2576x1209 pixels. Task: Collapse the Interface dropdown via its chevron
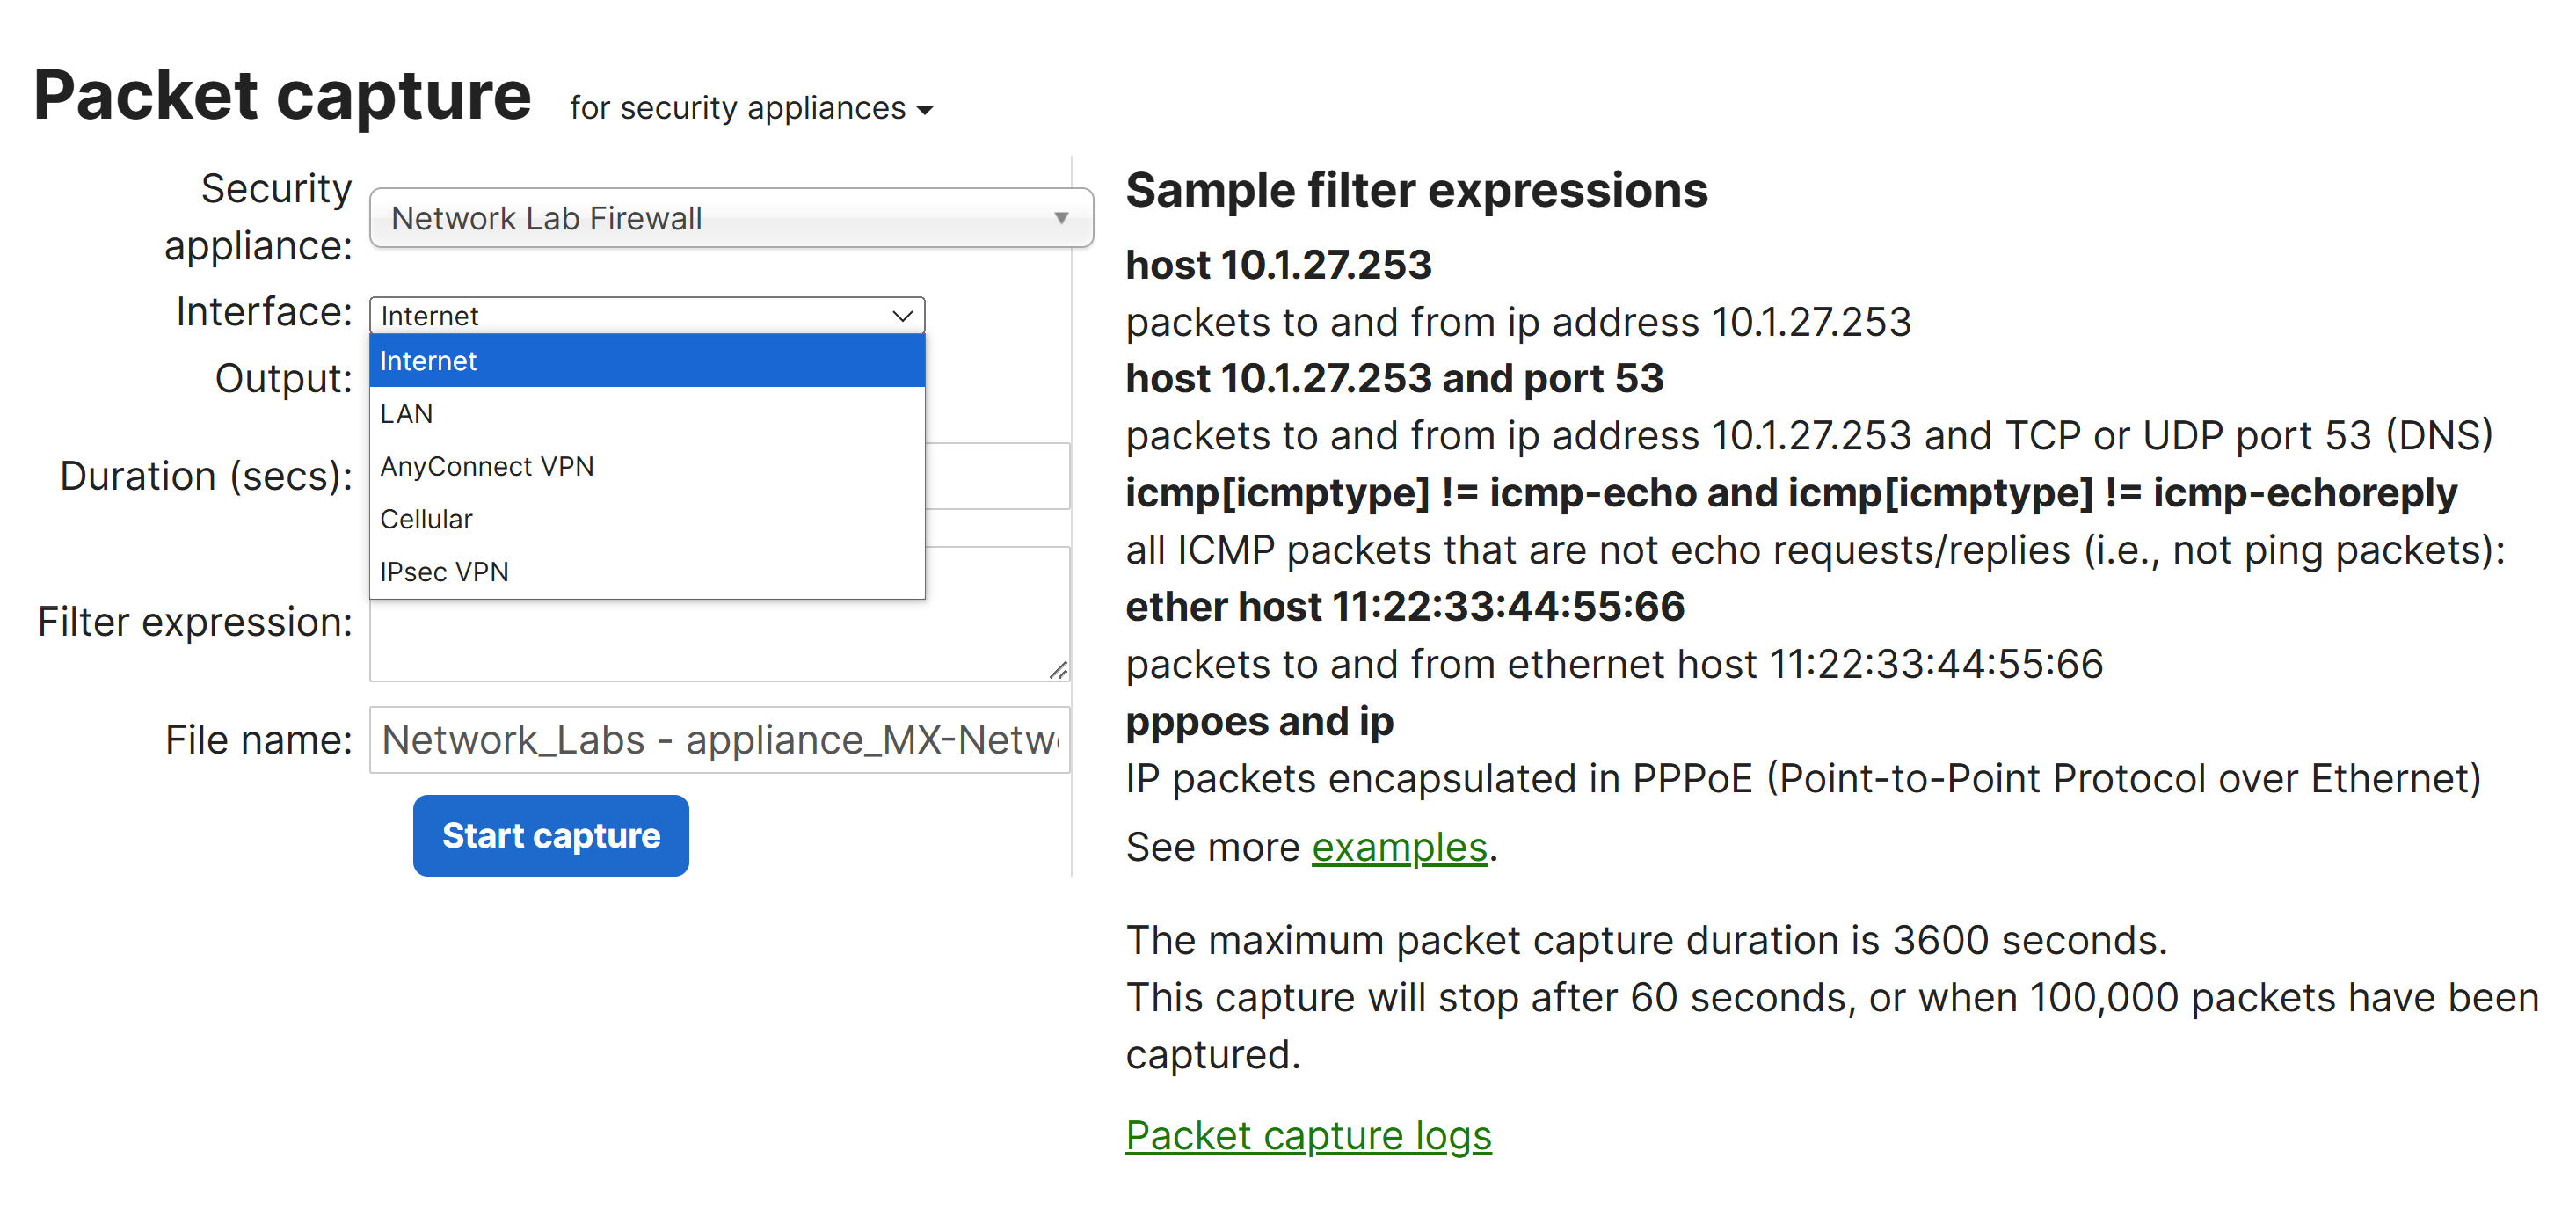[902, 316]
